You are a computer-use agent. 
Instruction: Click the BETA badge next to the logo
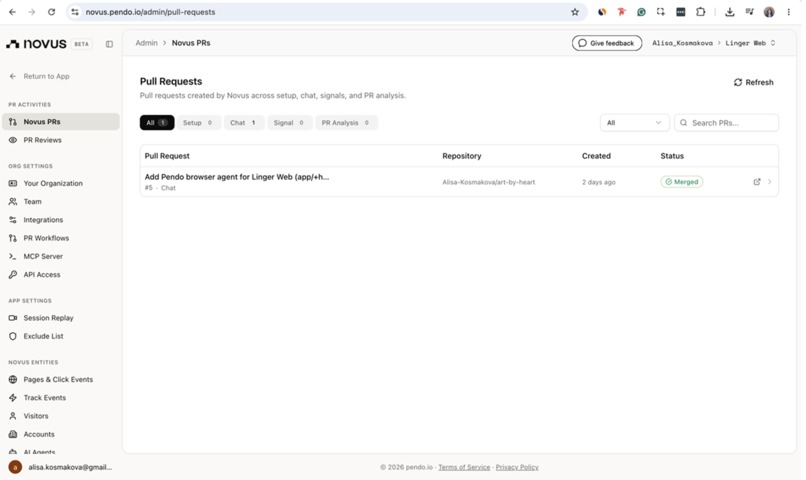point(81,44)
